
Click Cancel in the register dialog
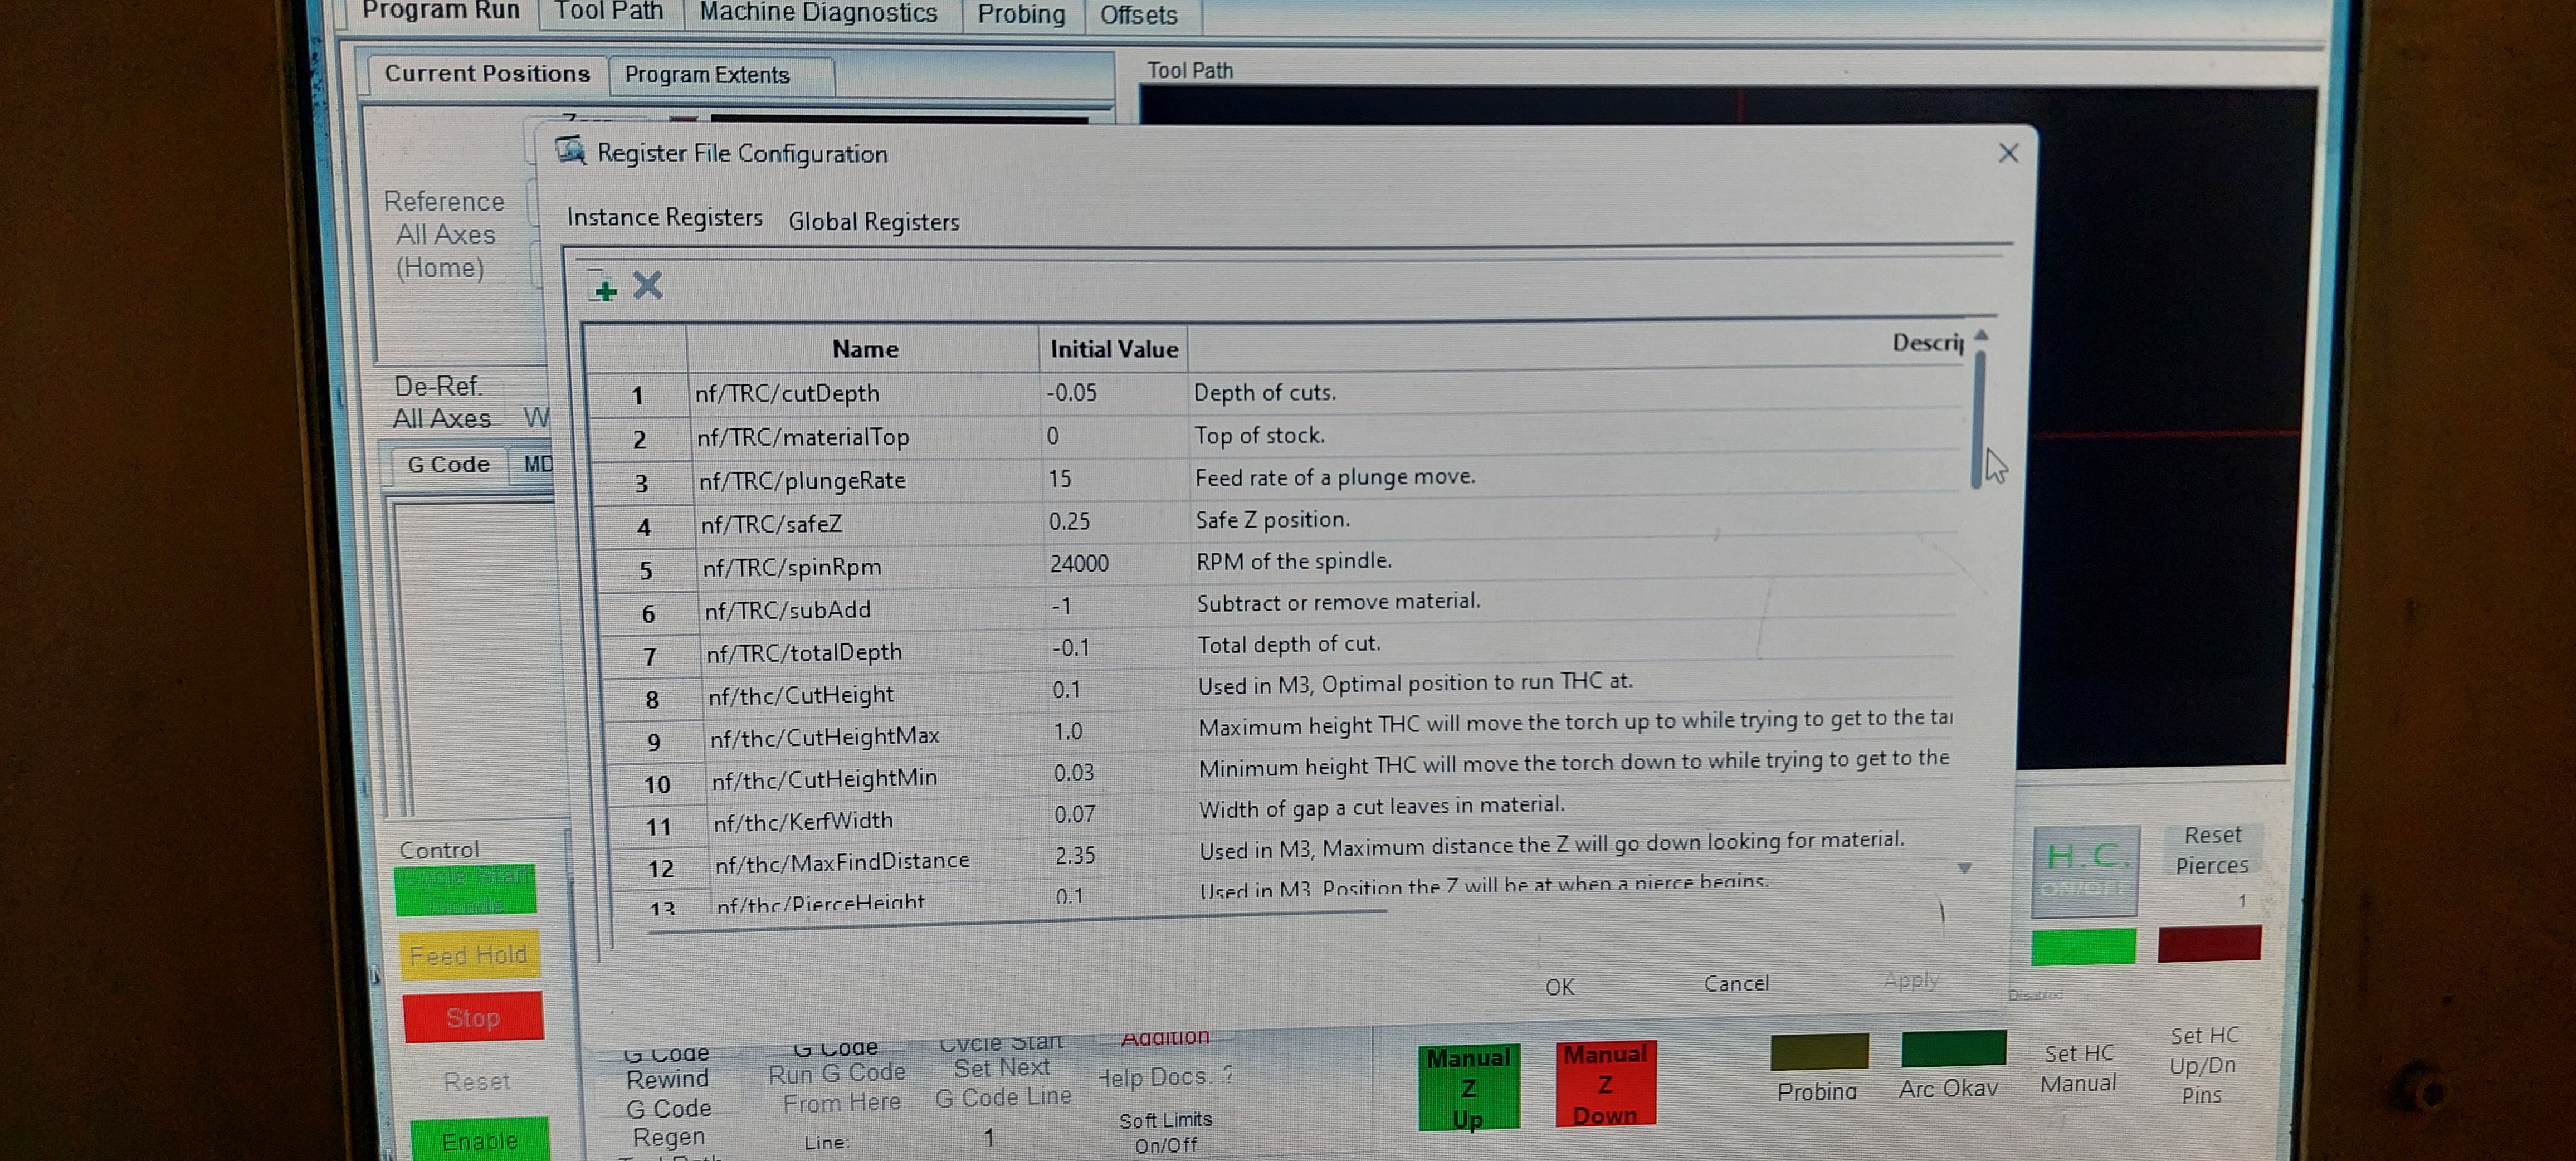(x=1736, y=983)
